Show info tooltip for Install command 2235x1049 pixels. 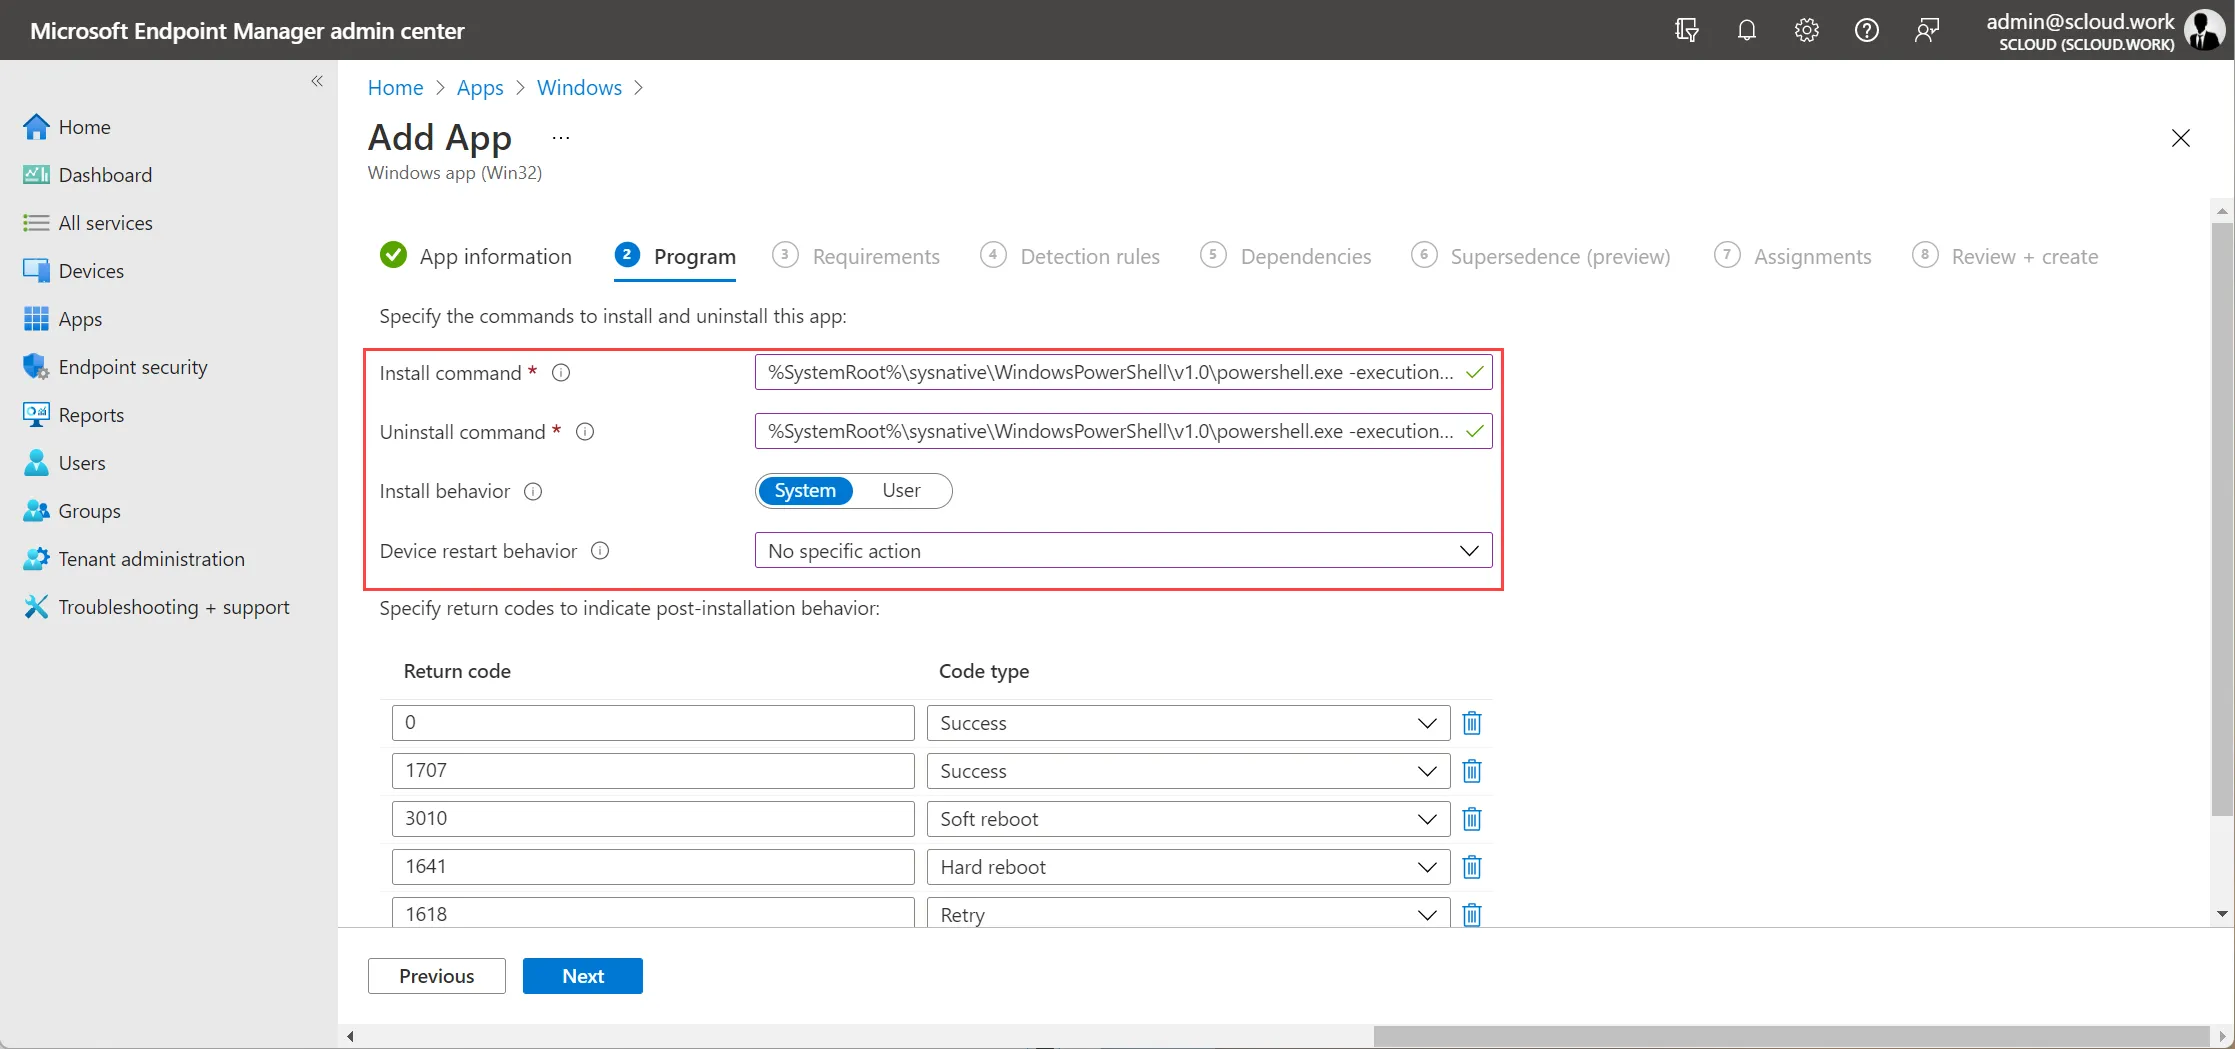561,373
